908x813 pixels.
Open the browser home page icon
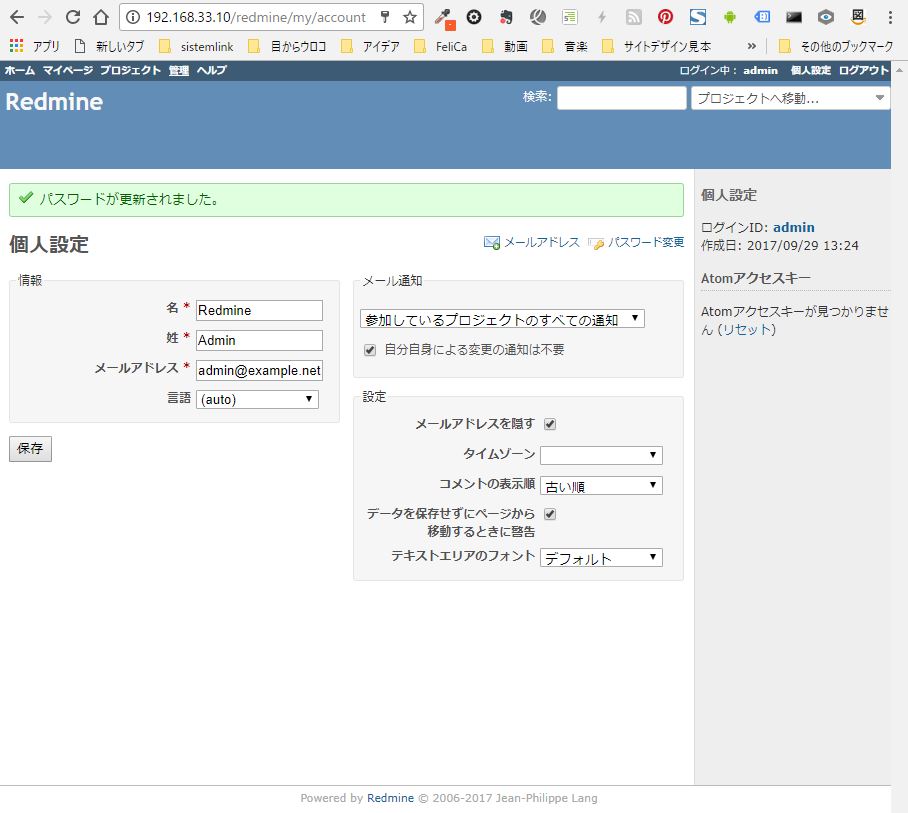[101, 17]
